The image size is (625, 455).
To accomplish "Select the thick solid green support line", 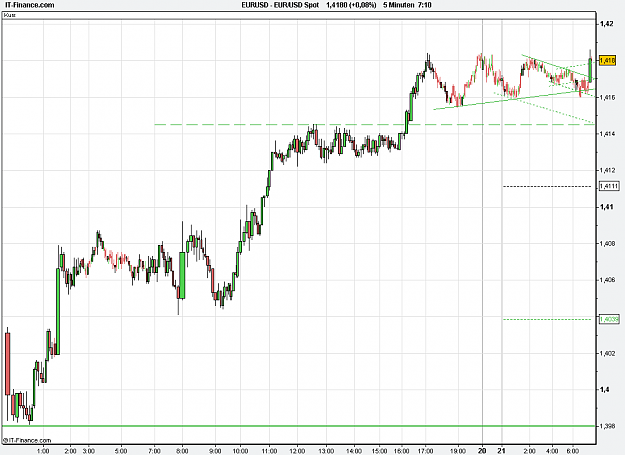I will [x=299, y=426].
